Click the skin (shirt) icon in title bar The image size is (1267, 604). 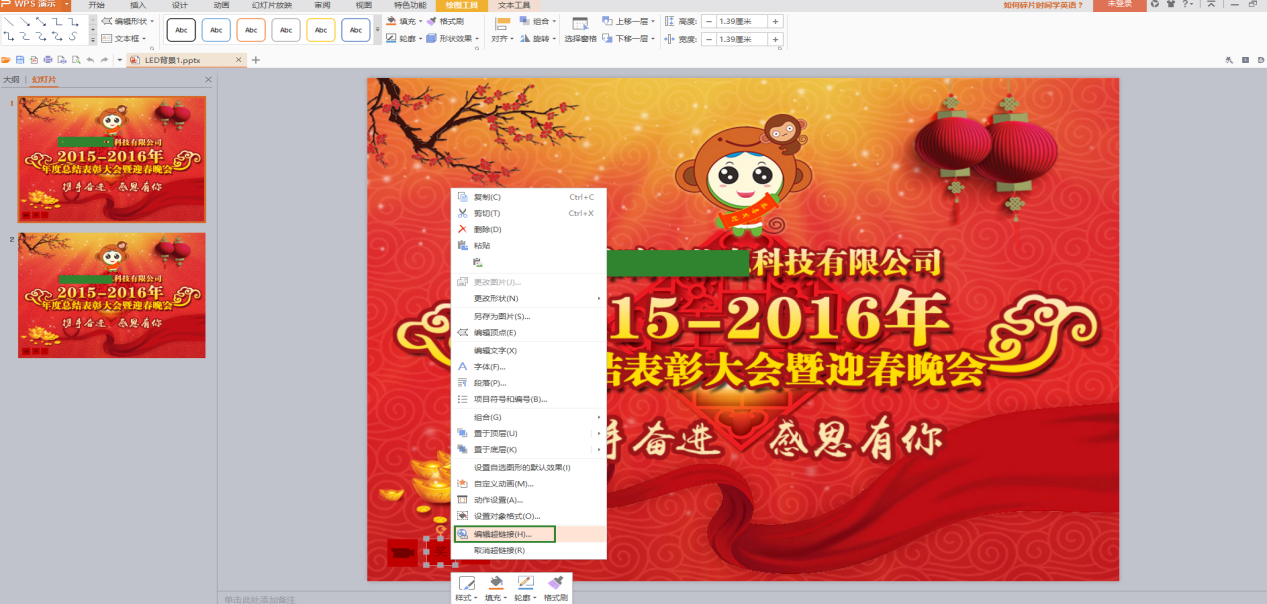(1170, 5)
